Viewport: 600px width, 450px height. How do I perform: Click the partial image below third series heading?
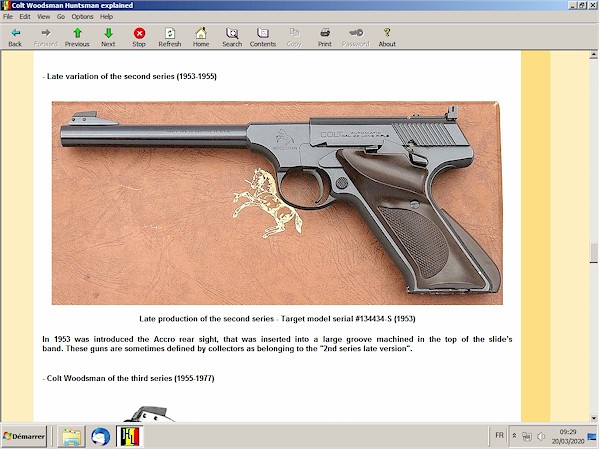pyautogui.click(x=150, y=414)
